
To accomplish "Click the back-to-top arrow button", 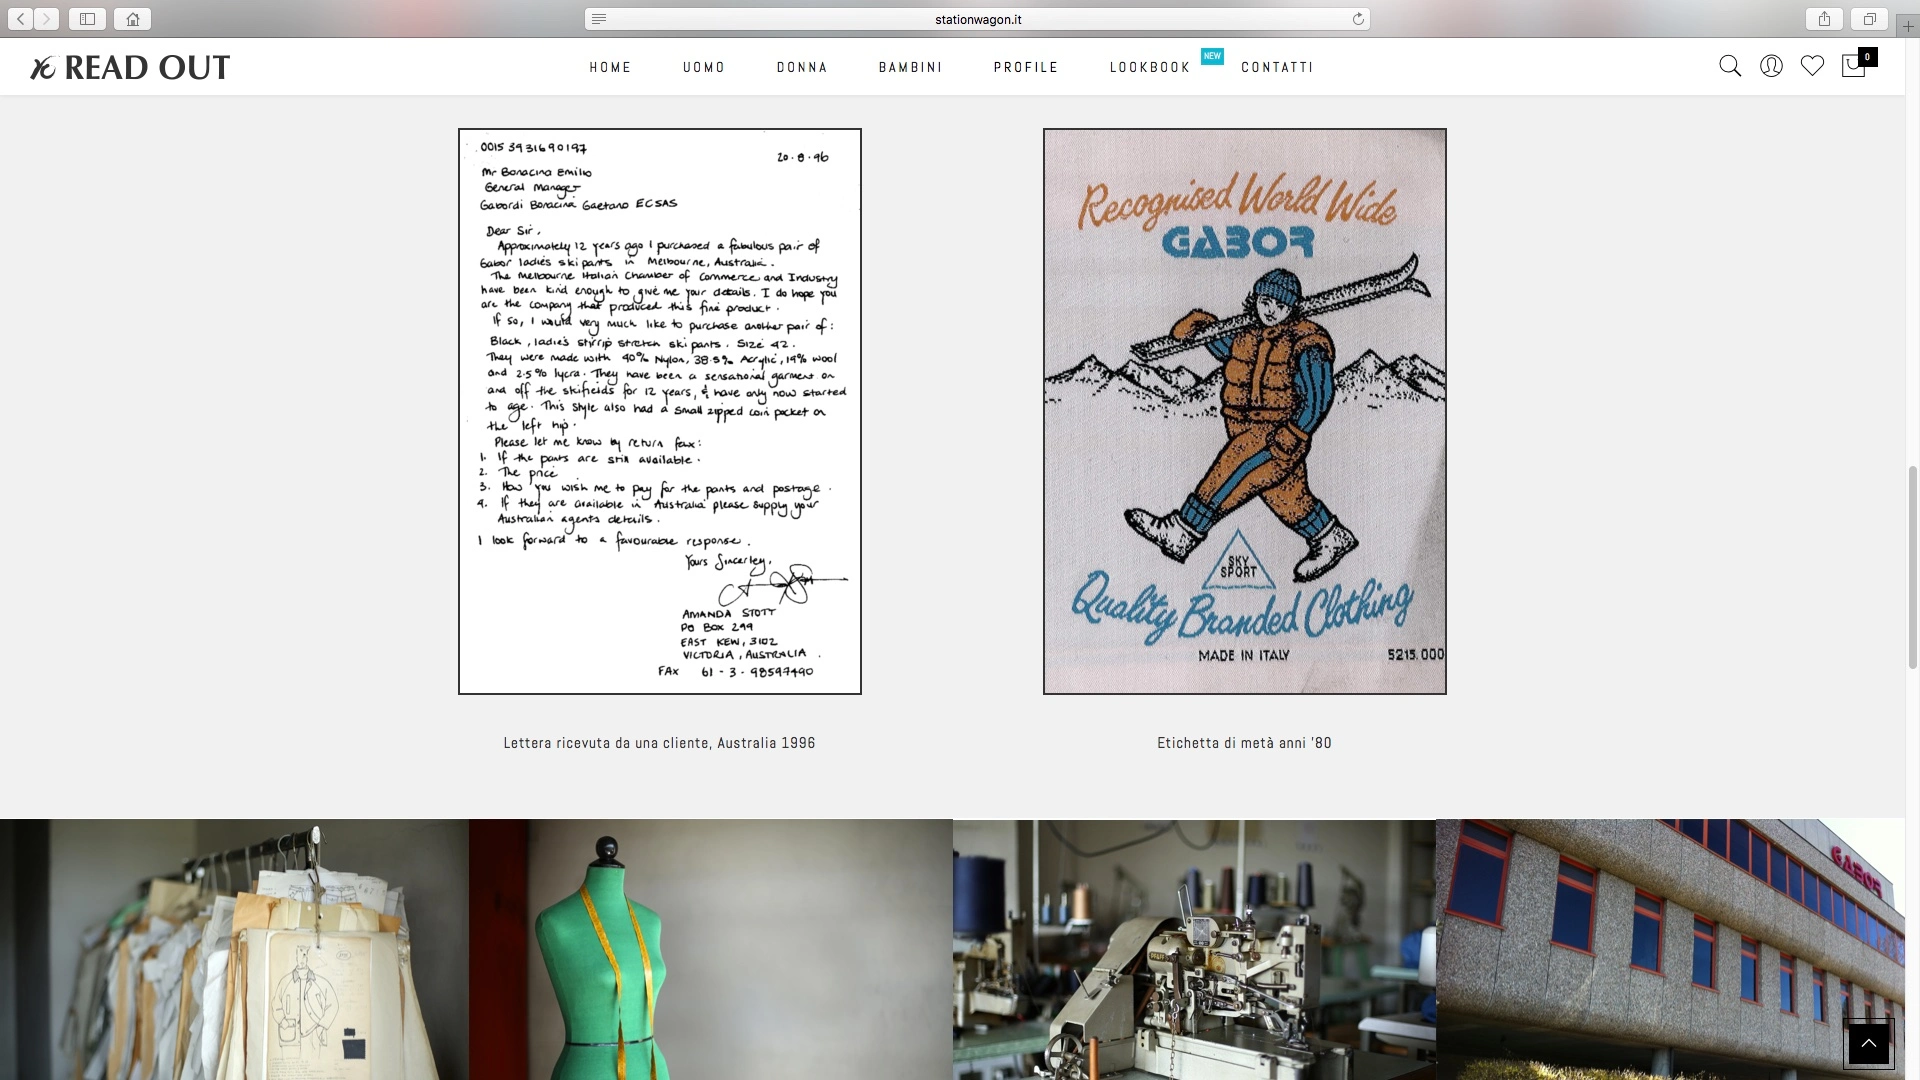I will 1868,1044.
